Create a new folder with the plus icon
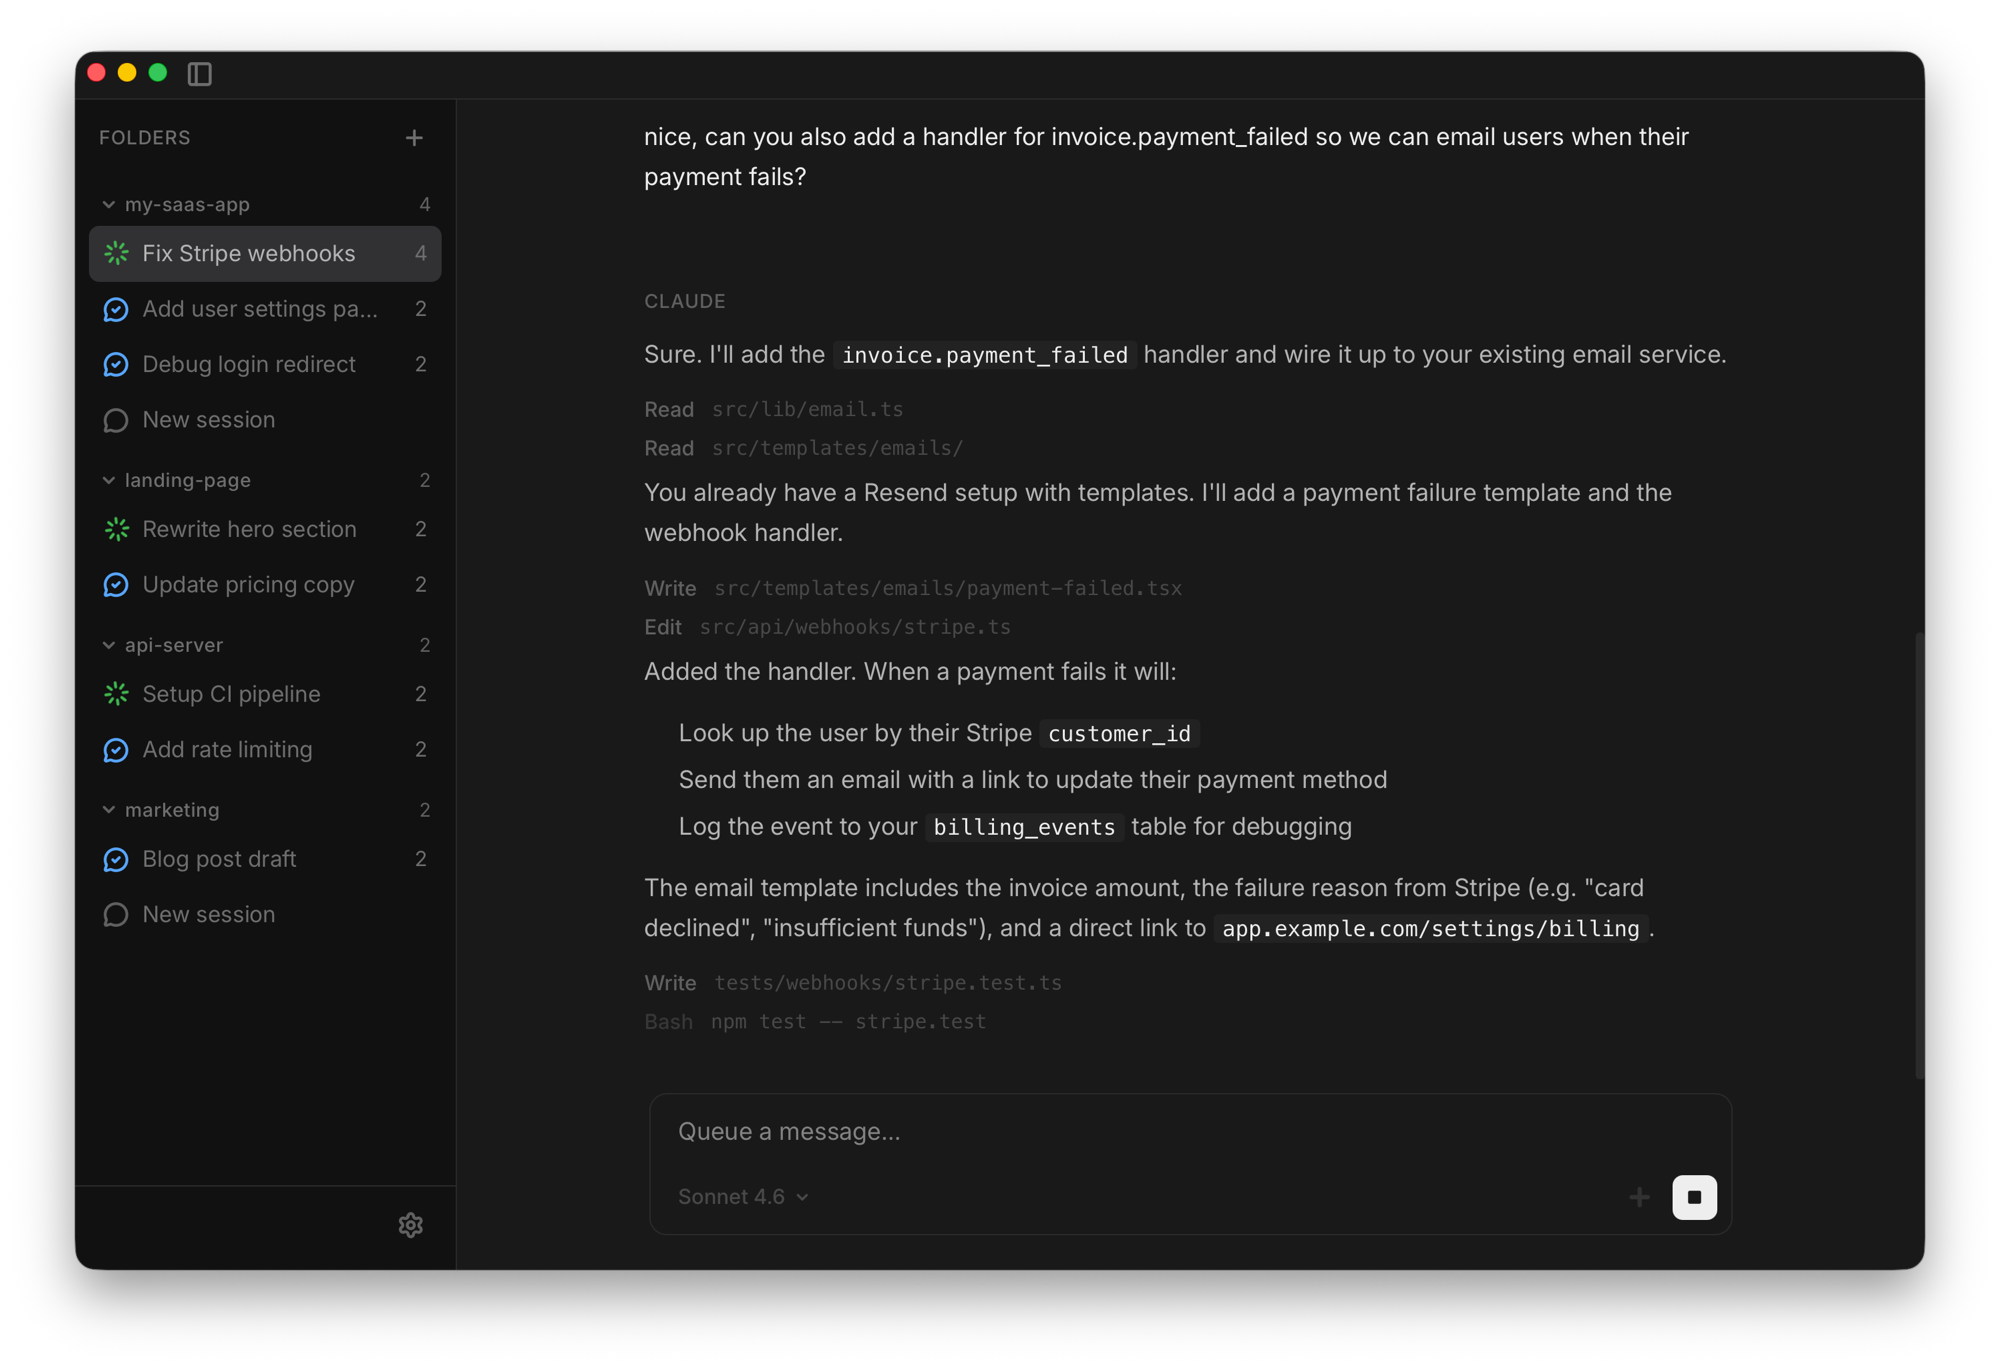Screen dimensions: 2000x1369 (x=414, y=137)
